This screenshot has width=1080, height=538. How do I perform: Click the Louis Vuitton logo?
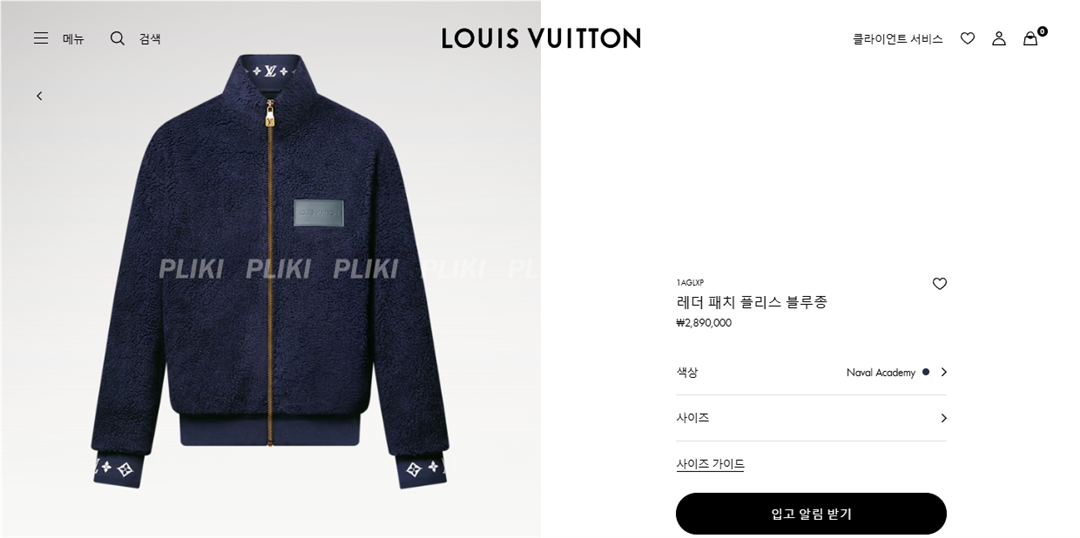click(541, 38)
